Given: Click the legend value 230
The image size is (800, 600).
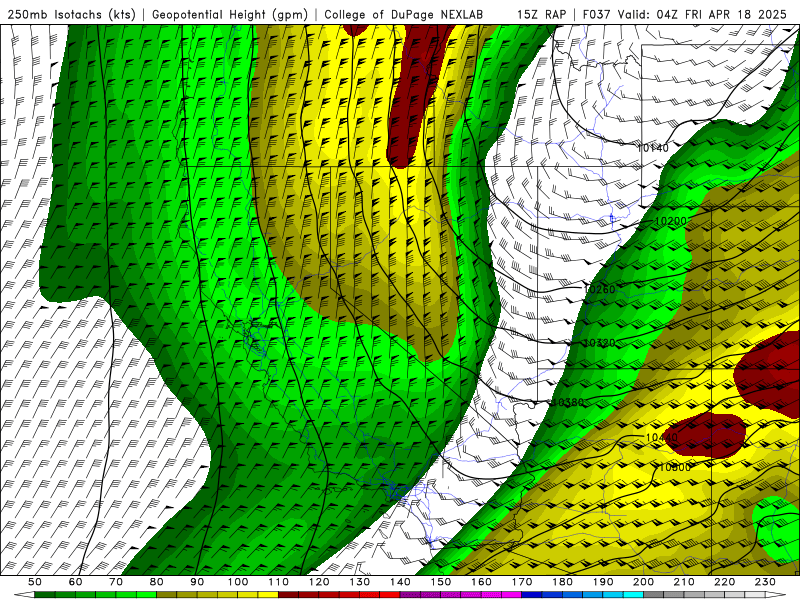Looking at the screenshot, I should pyautogui.click(x=765, y=582).
